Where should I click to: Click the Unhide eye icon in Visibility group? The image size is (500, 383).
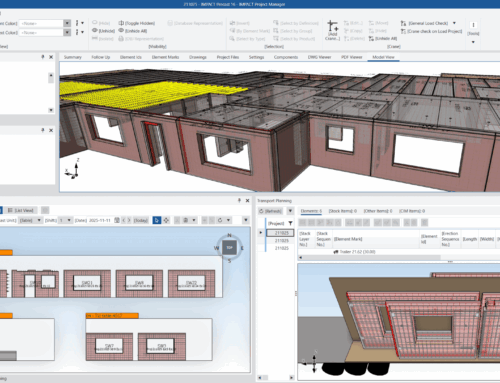click(x=95, y=31)
